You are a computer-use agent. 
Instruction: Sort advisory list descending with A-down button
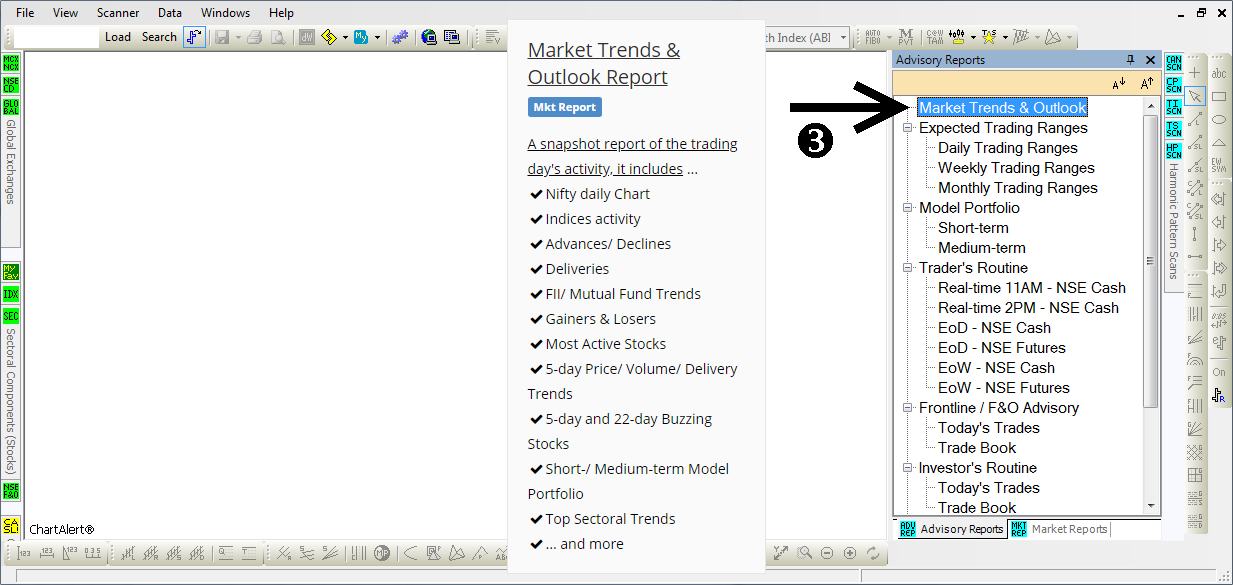(x=1119, y=83)
